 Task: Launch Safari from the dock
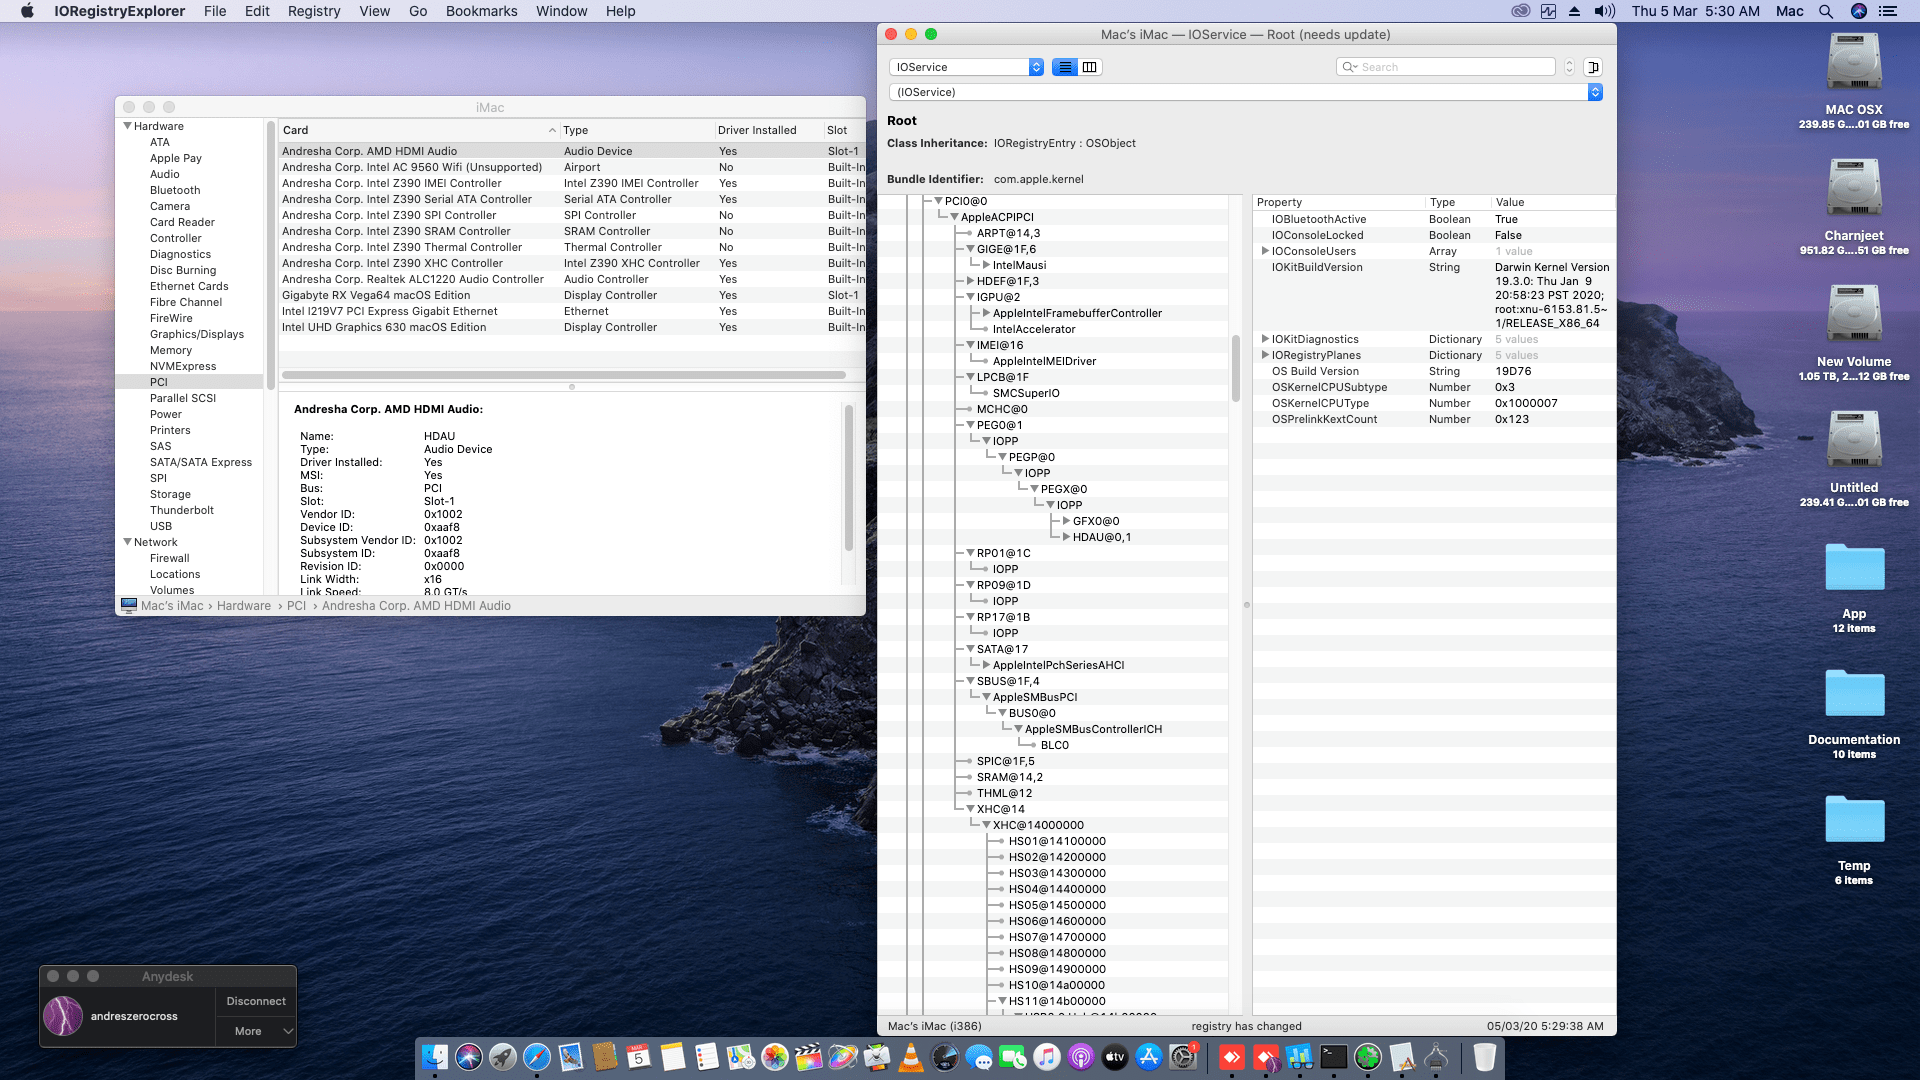click(537, 1057)
